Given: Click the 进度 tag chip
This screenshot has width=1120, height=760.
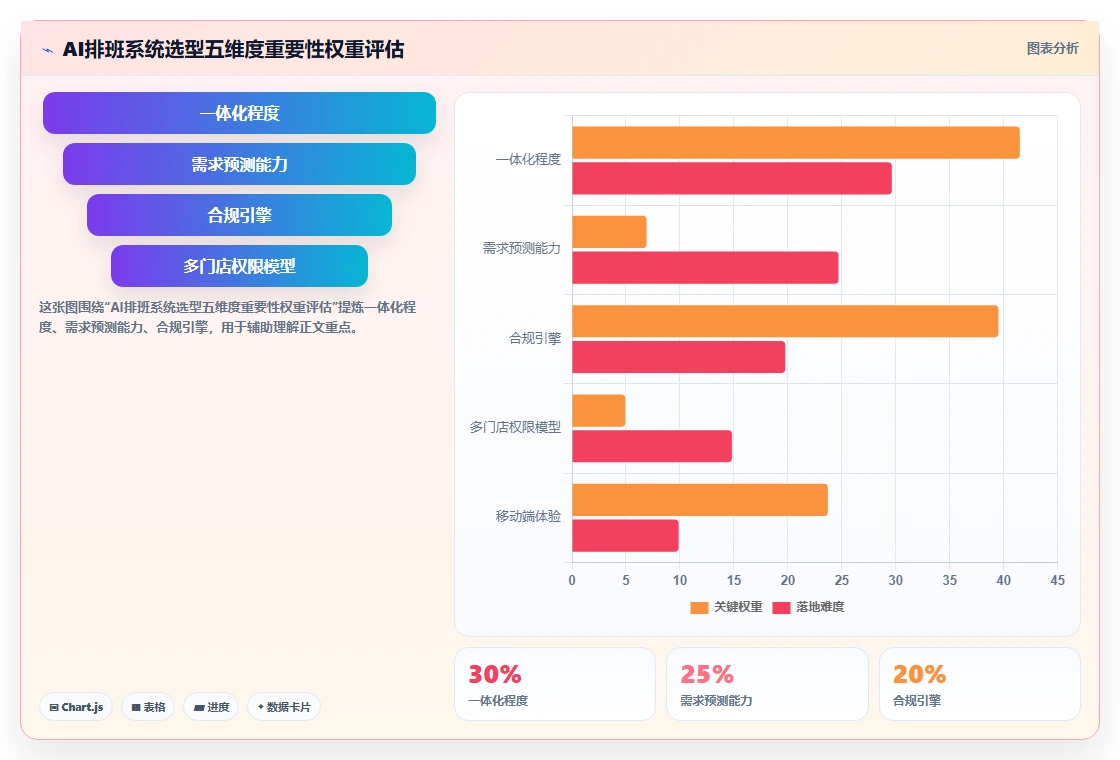Looking at the screenshot, I should [x=211, y=707].
